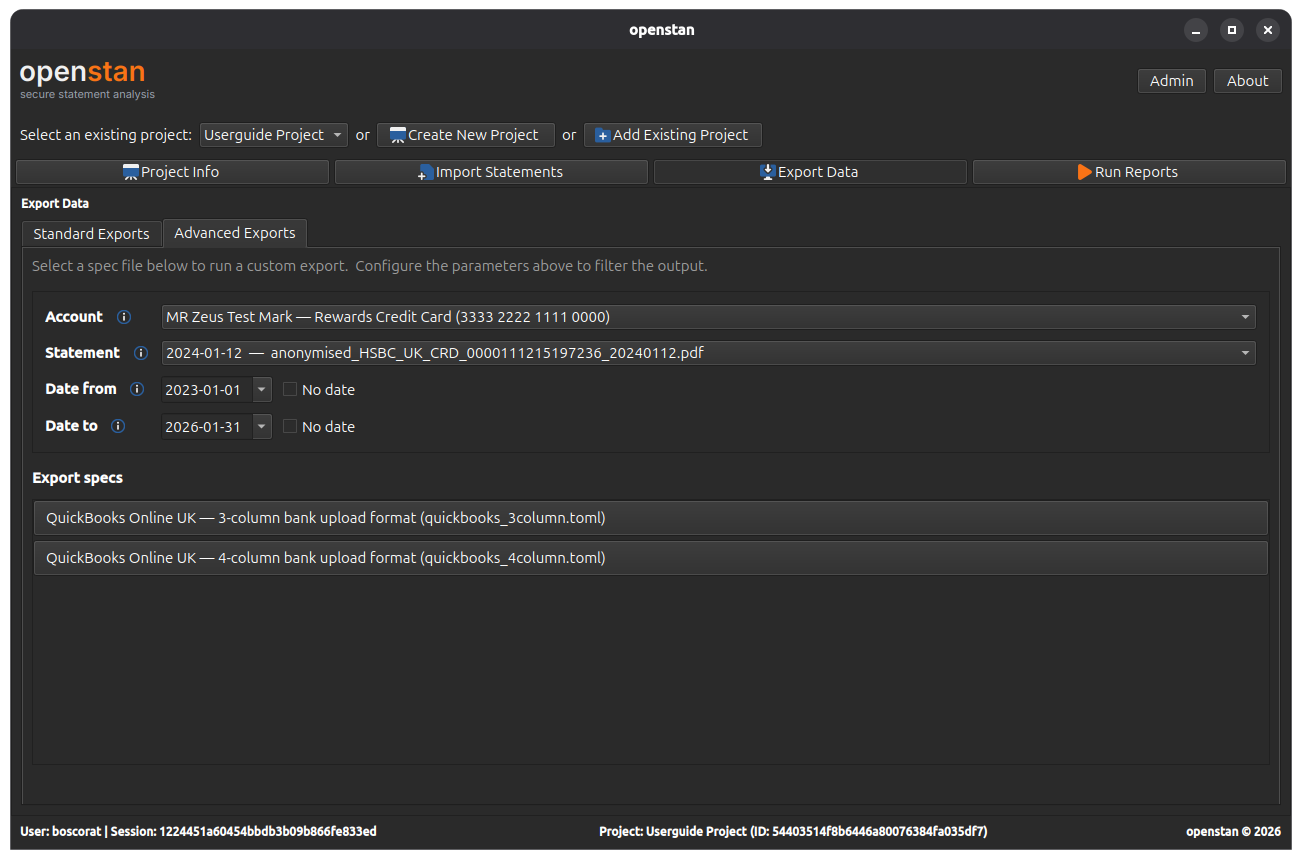Click the 'openstan © 2026' status text
This screenshot has width=1302, height=860.
point(1233,831)
